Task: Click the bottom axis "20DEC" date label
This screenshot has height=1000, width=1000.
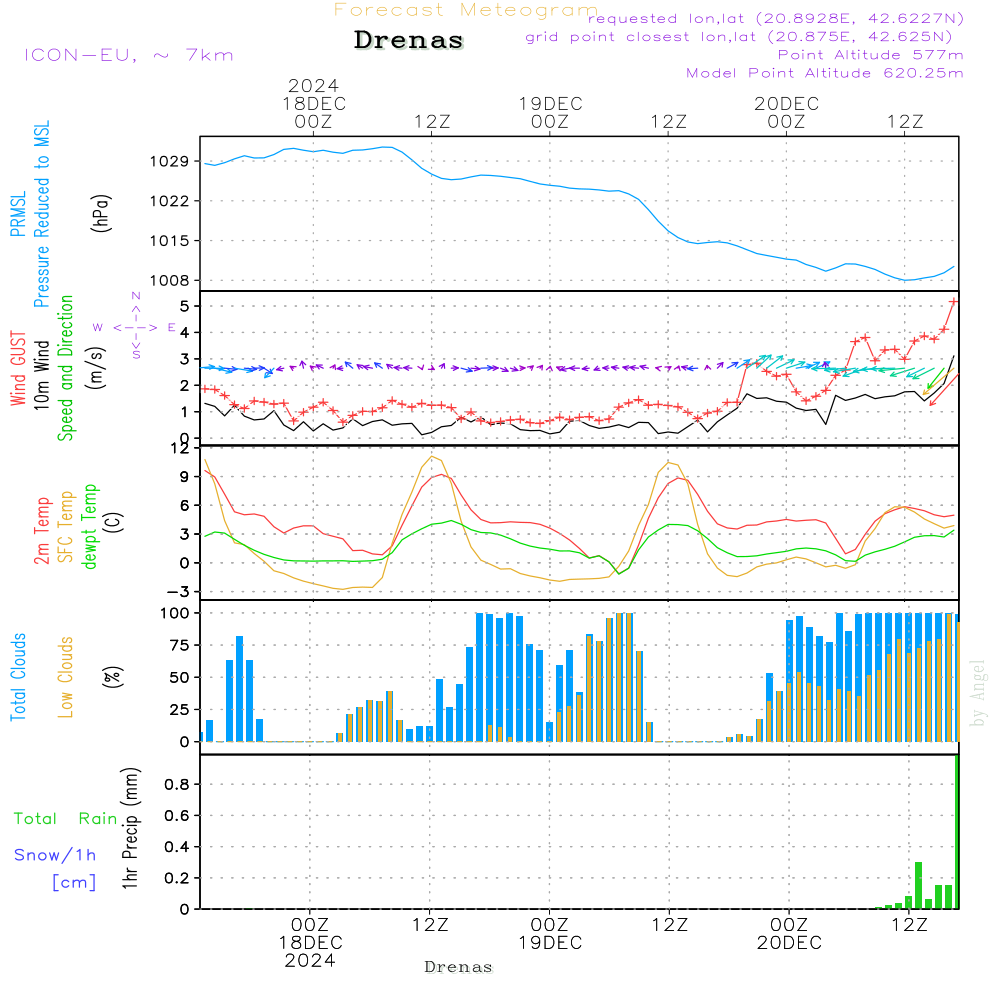Action: [x=790, y=943]
